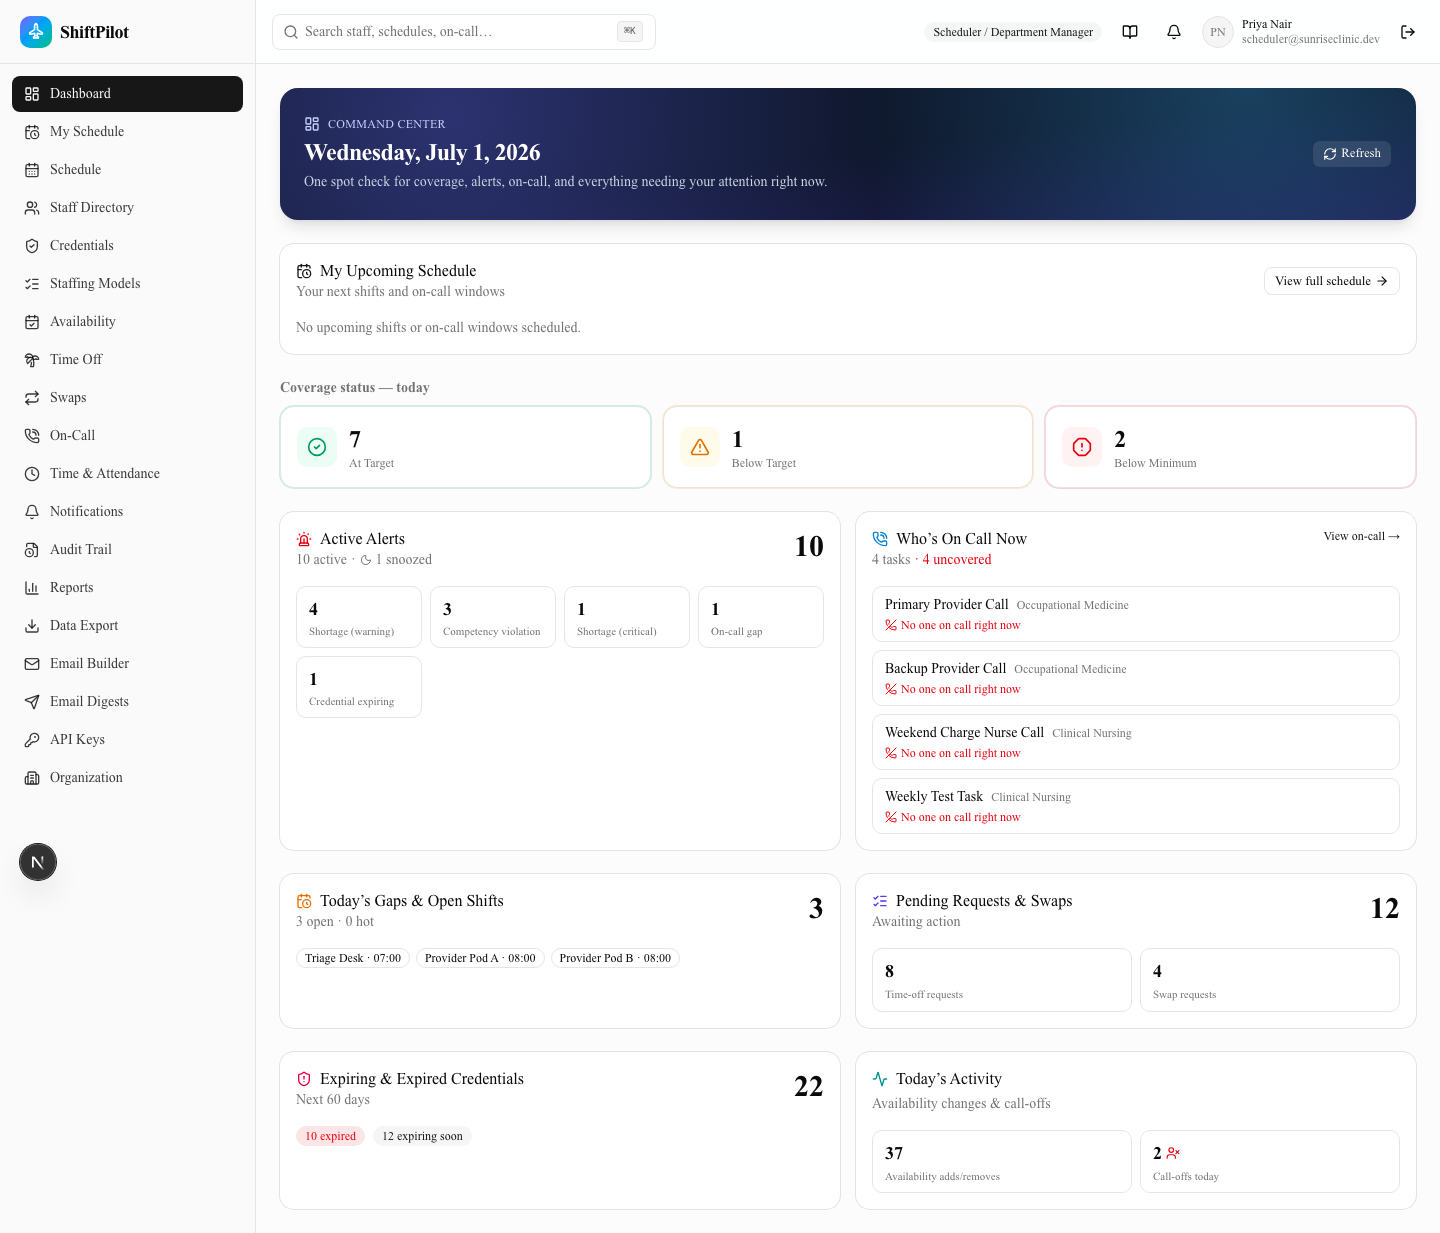
Task: Navigate to Time Off
Action: coord(127,360)
